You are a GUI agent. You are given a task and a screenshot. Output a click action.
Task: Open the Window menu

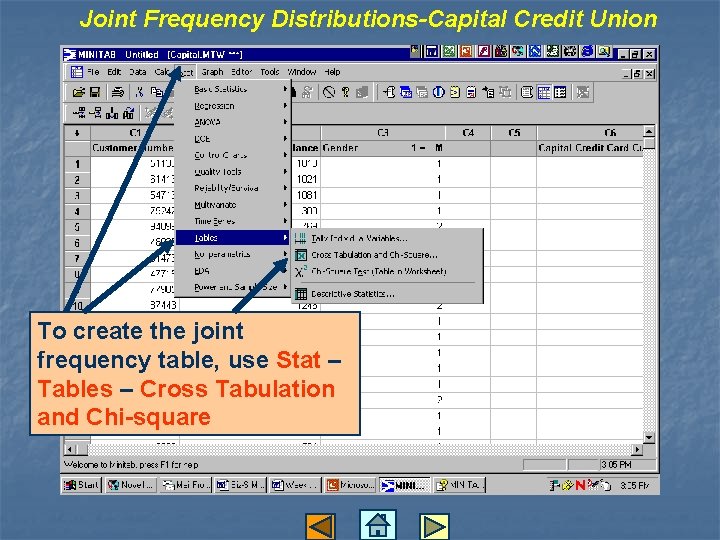[x=302, y=72]
